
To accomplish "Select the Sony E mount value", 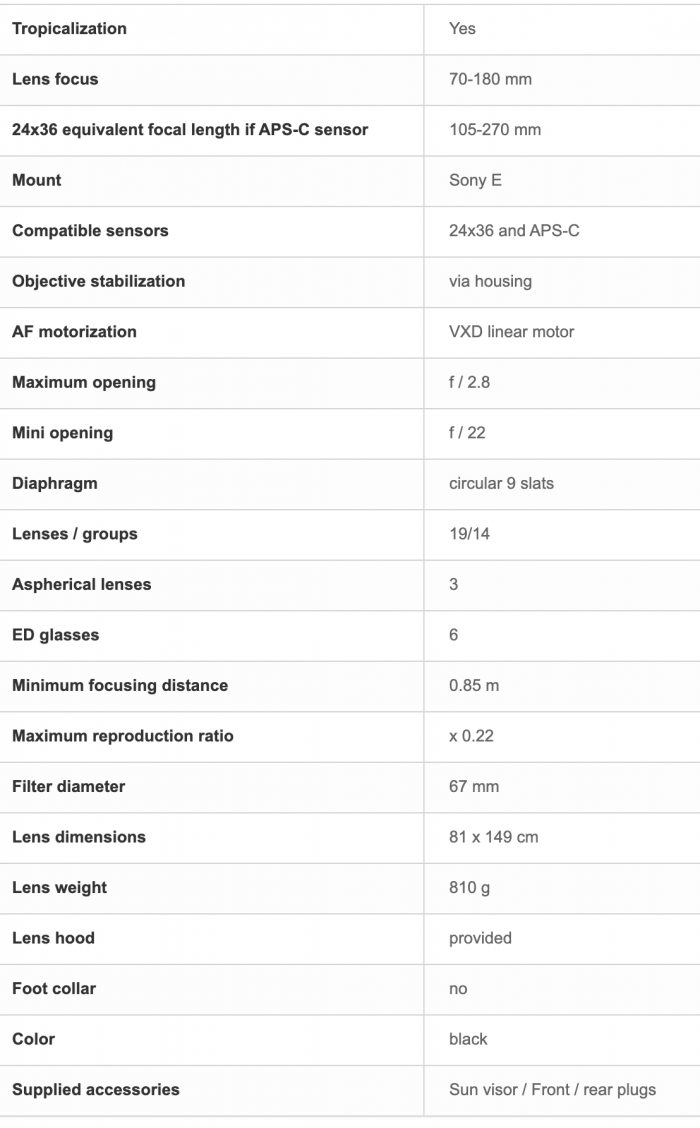I will point(475,180).
